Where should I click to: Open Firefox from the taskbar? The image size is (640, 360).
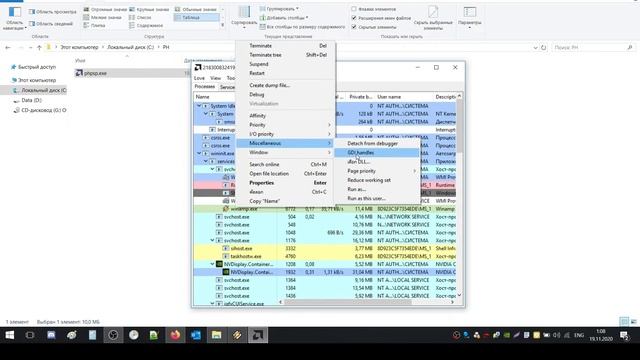pos(175,335)
